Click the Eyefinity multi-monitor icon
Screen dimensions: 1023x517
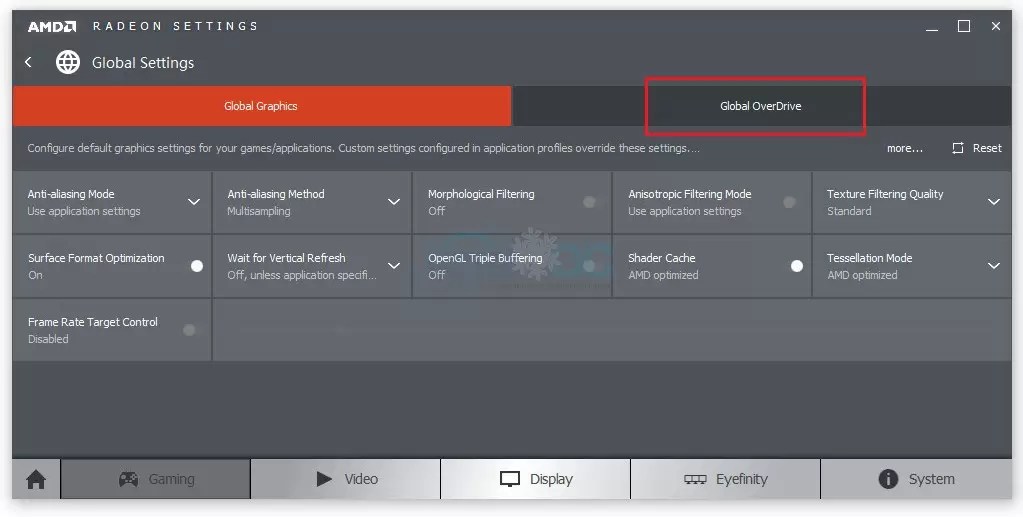(695, 479)
